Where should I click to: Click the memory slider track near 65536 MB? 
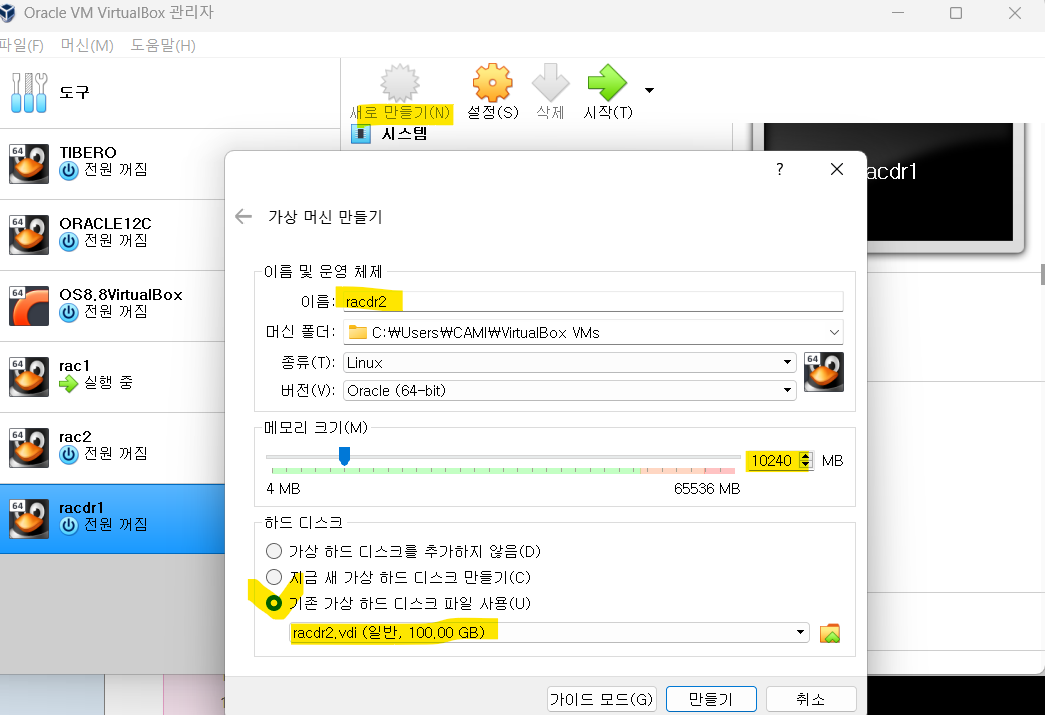[736, 456]
